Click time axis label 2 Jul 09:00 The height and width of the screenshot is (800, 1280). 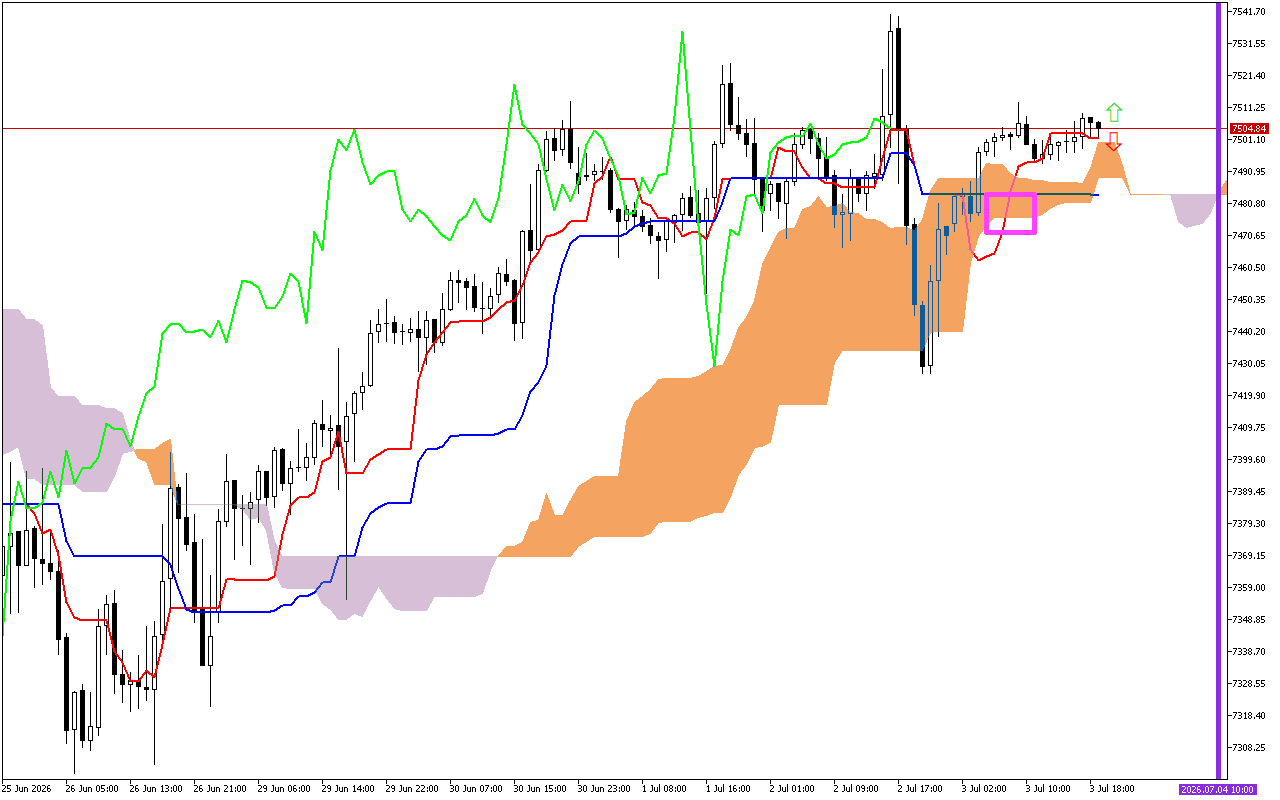click(x=856, y=789)
